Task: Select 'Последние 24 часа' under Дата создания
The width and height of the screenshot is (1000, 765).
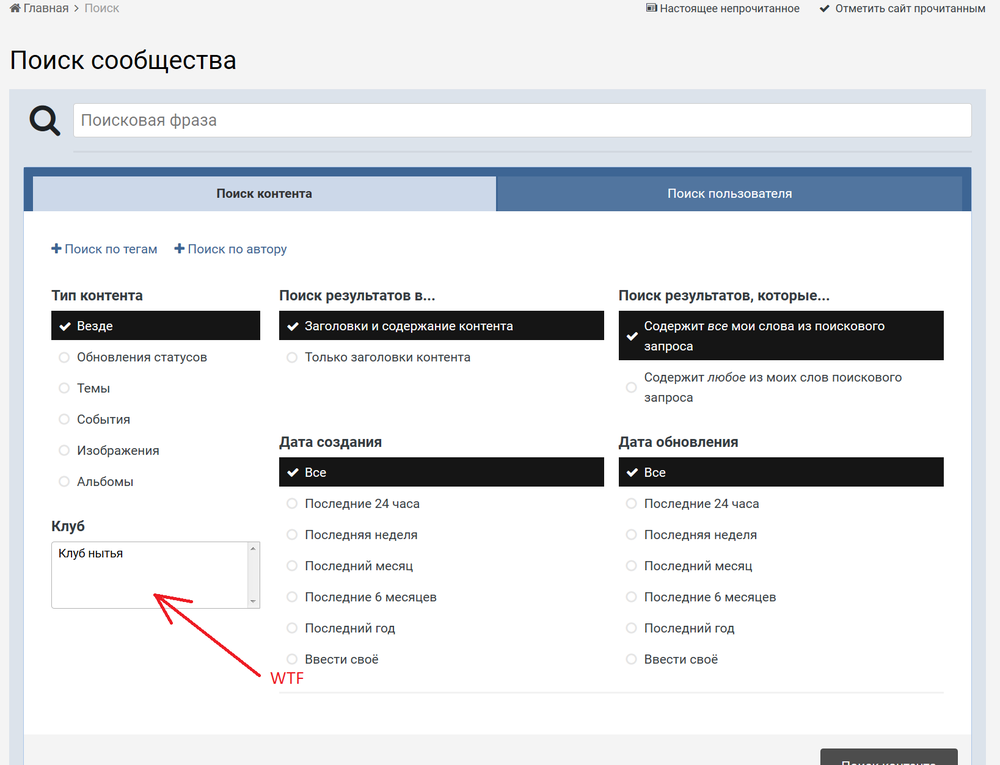Action: coord(362,504)
